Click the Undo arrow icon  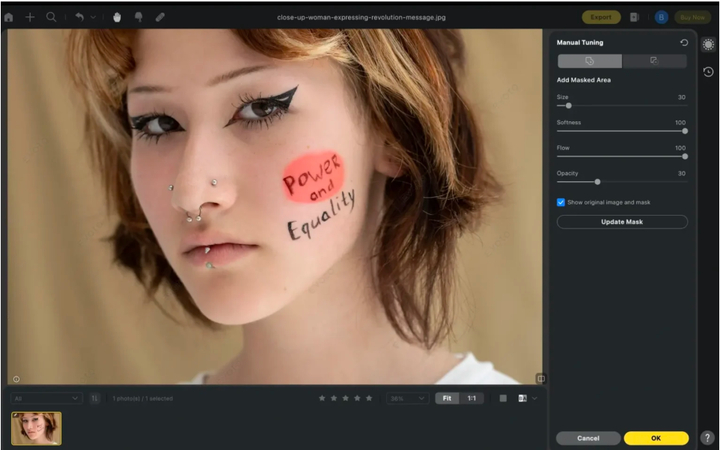coord(80,17)
